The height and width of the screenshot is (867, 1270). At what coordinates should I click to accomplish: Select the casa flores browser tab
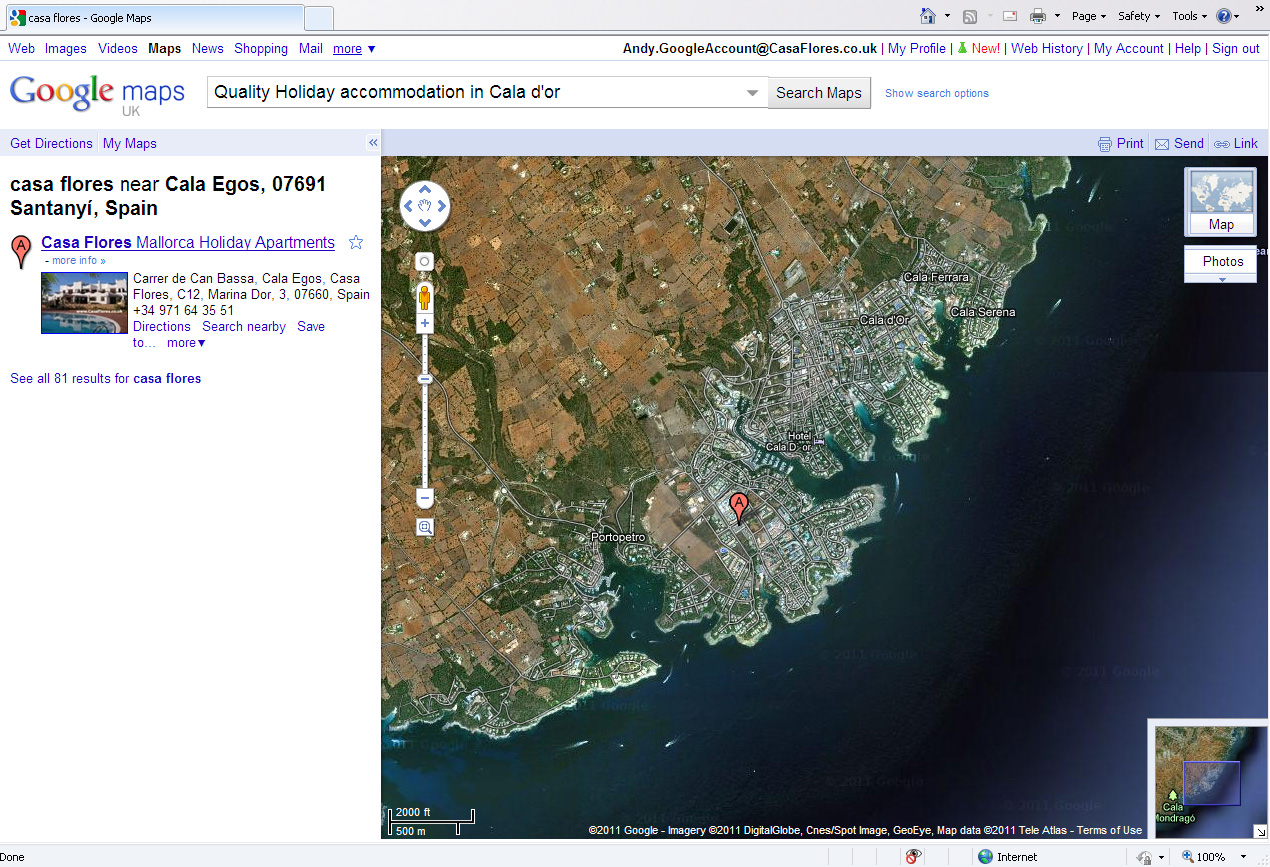click(152, 18)
